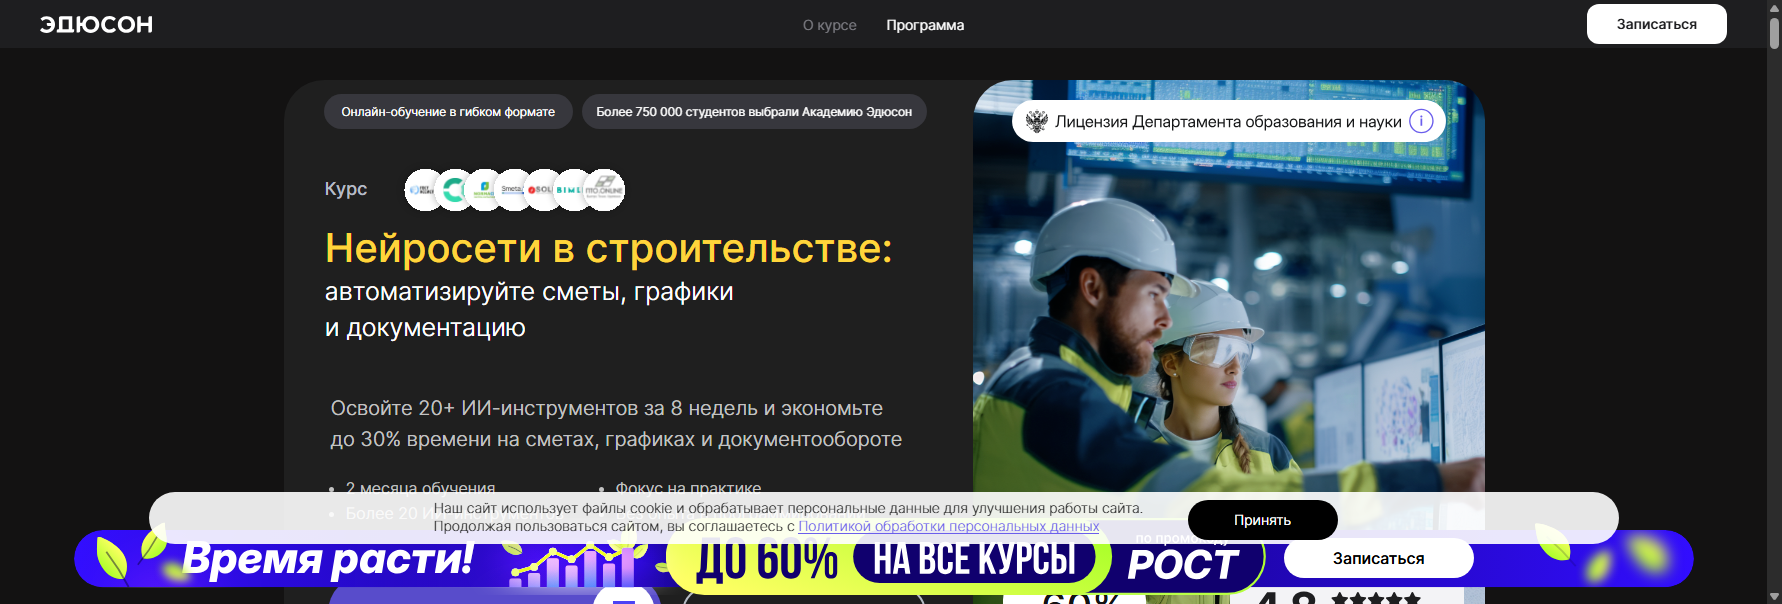This screenshot has height=604, width=1782.
Task: Click the first blue partner logo circle
Action: tap(421, 190)
